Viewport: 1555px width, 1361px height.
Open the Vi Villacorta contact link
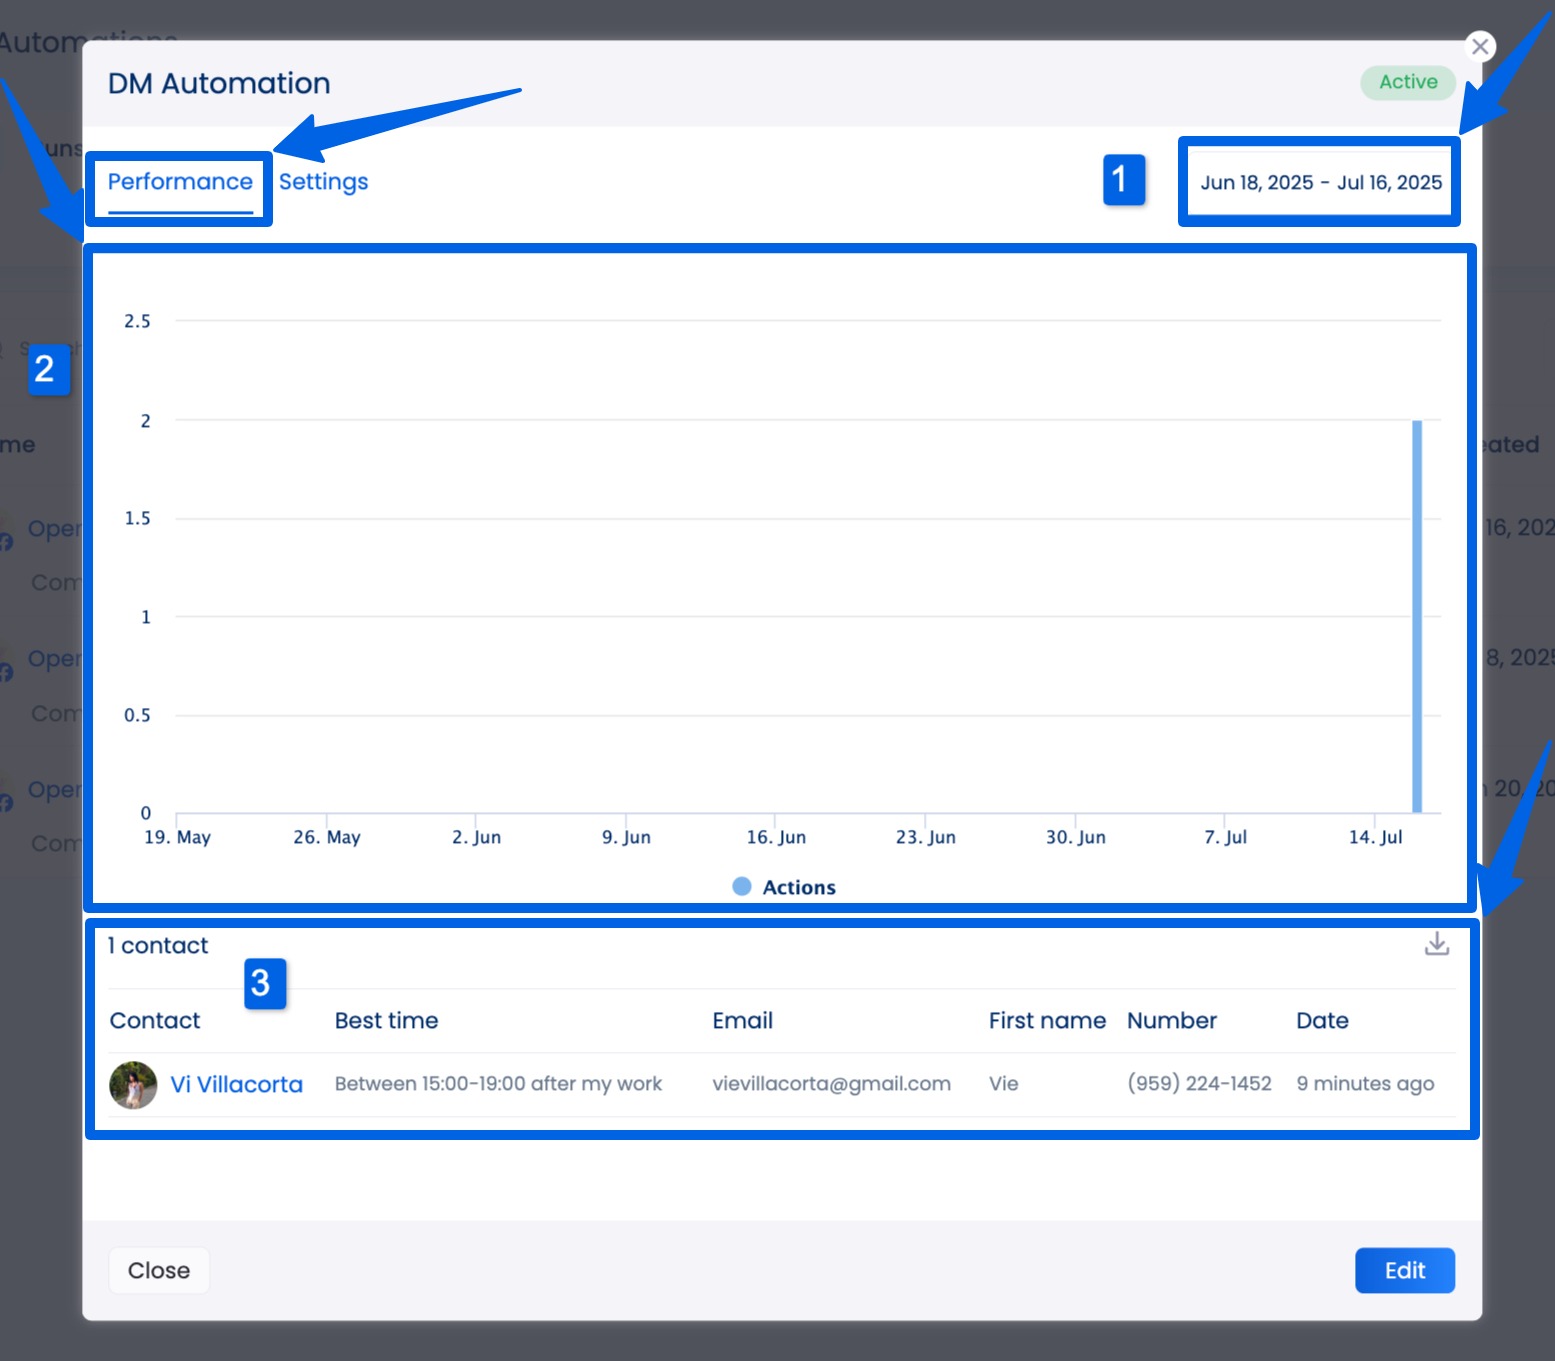[237, 1084]
